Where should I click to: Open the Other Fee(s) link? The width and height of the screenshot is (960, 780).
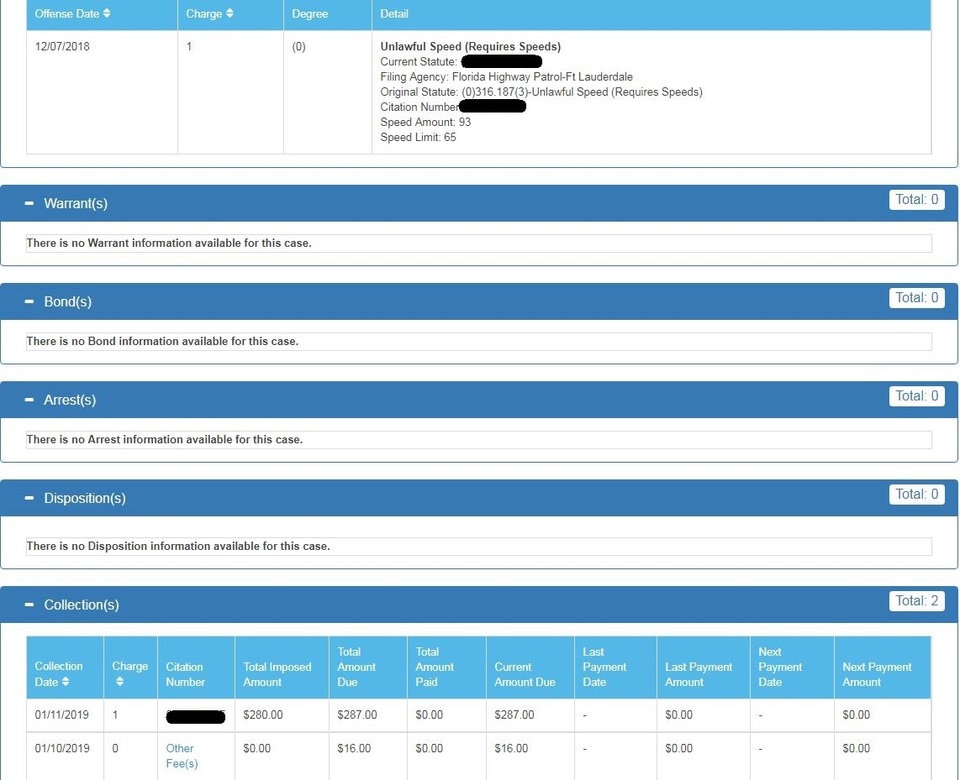click(x=181, y=756)
